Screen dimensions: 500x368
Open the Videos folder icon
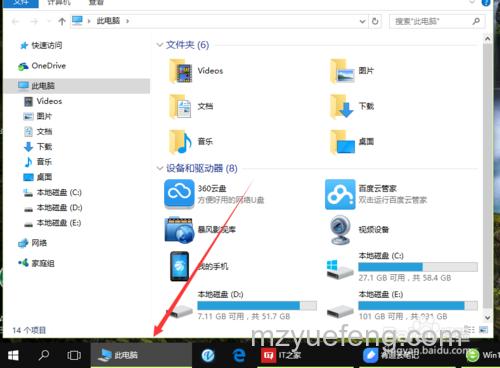181,71
